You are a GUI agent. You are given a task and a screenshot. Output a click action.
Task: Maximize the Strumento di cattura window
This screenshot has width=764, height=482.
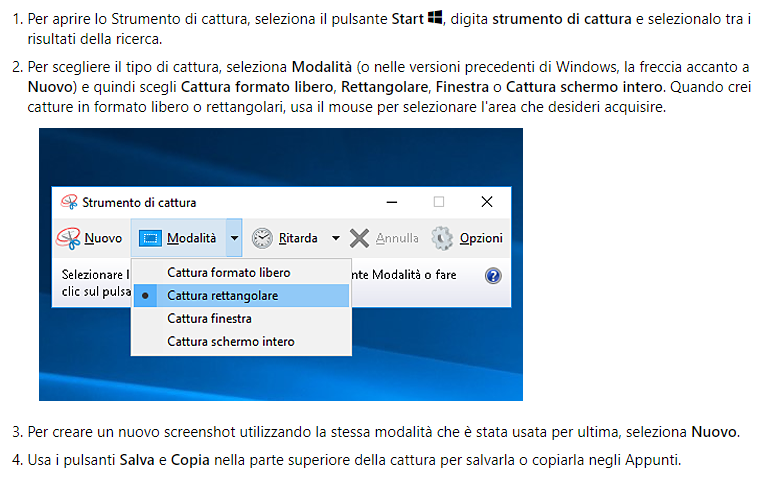[x=439, y=202]
